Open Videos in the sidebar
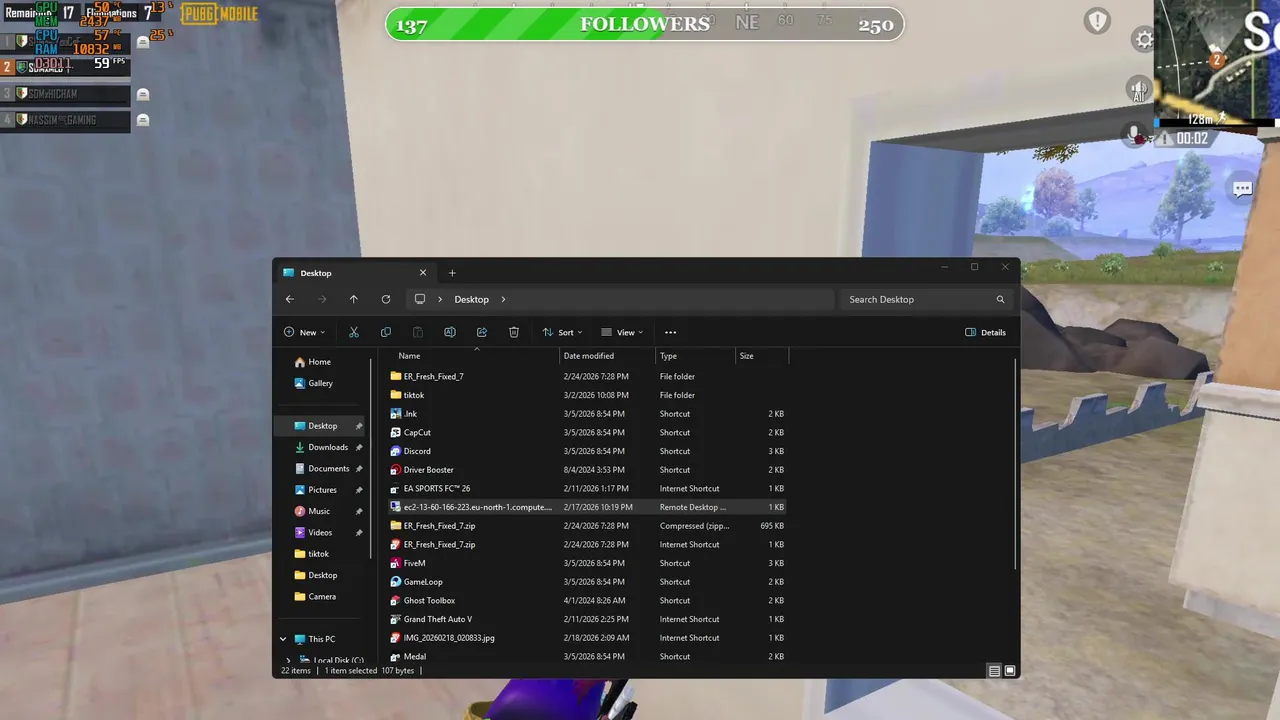 click(x=322, y=532)
